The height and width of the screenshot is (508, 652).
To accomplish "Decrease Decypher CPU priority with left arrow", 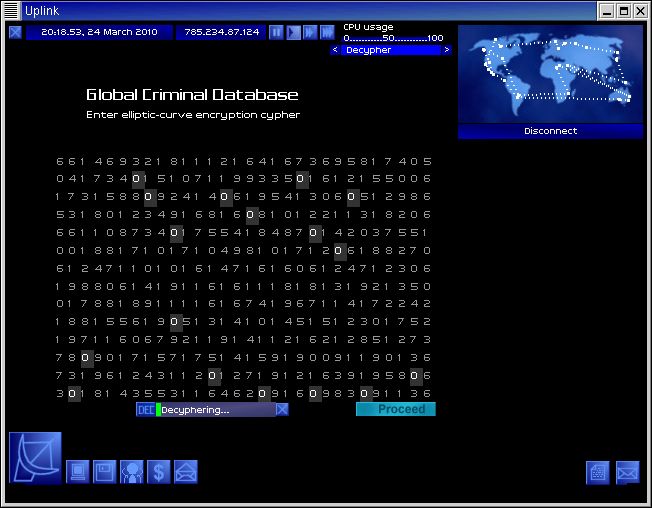I will (335, 50).
